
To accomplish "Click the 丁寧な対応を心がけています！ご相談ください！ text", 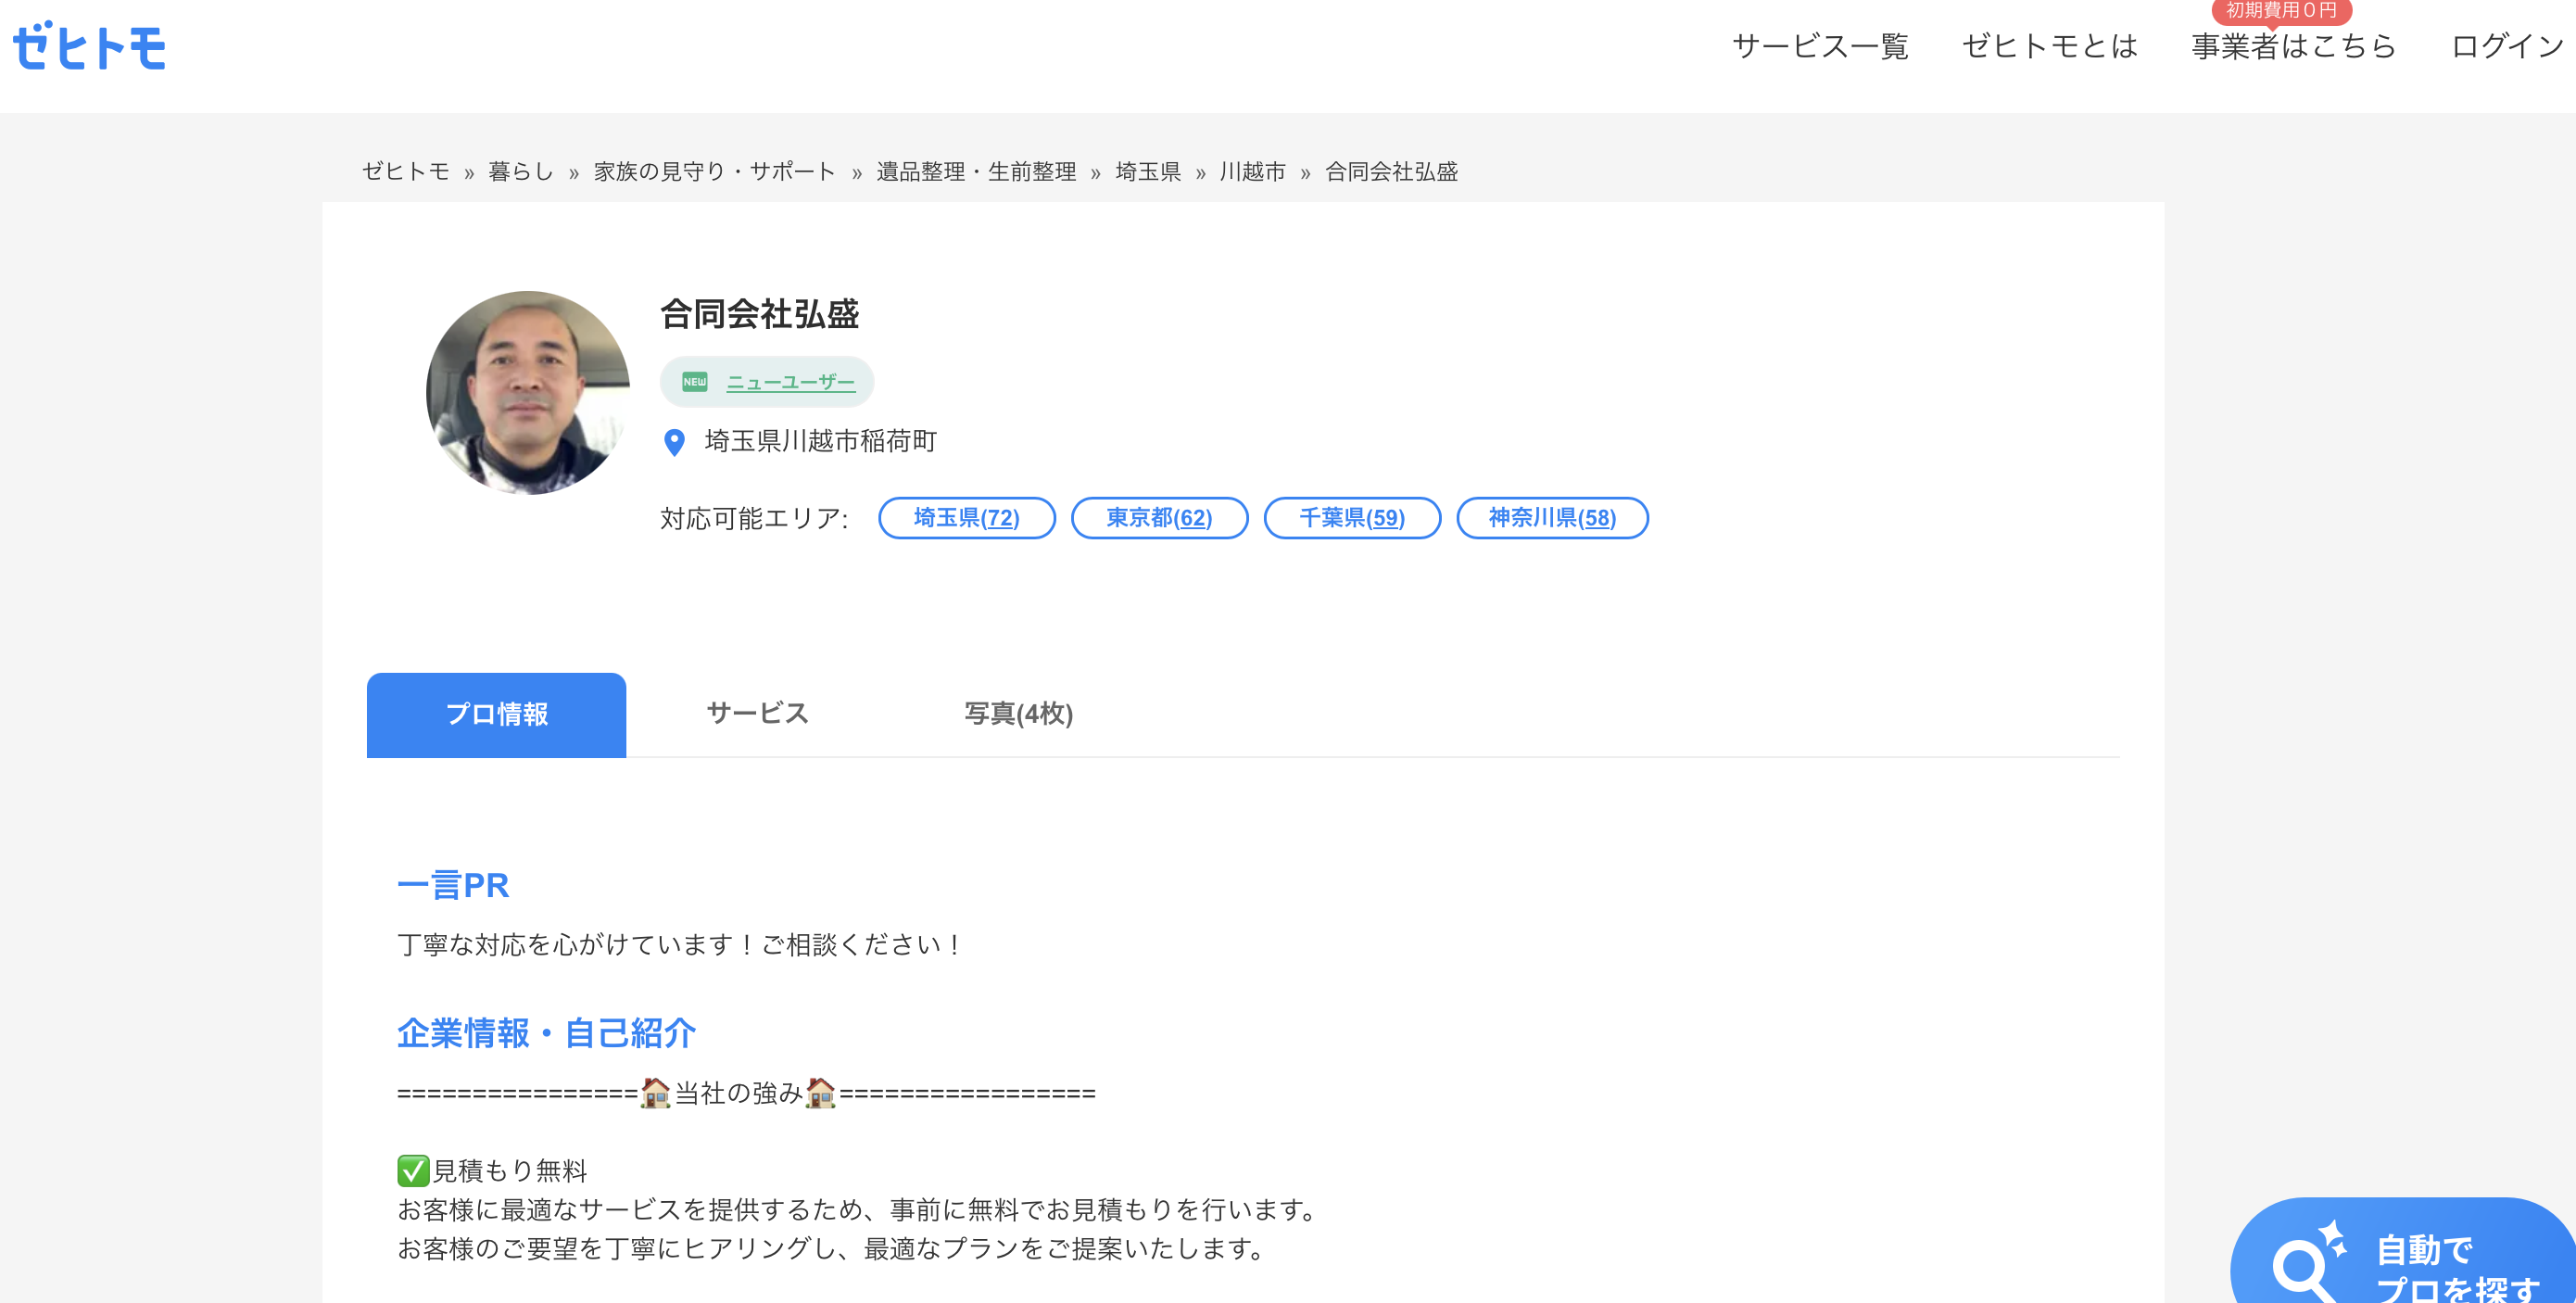I will (x=679, y=945).
